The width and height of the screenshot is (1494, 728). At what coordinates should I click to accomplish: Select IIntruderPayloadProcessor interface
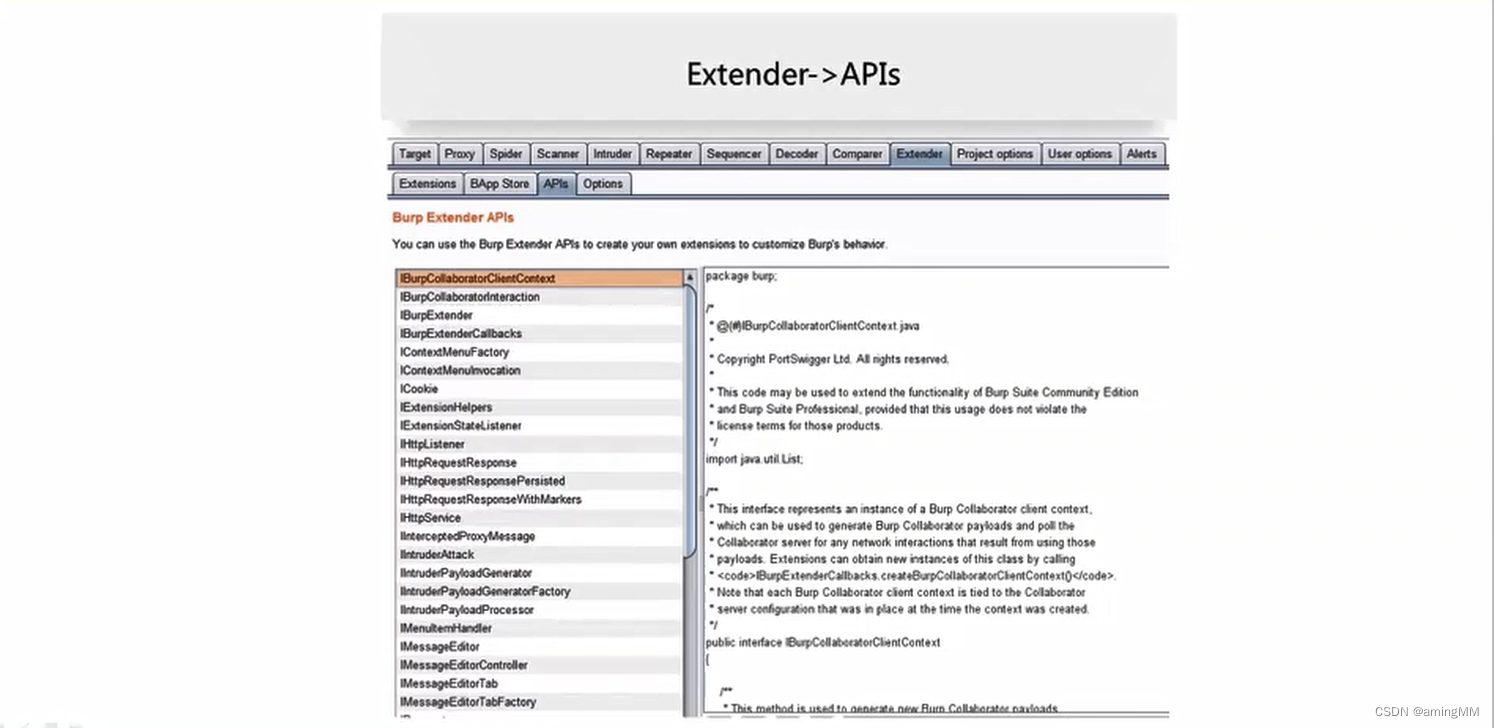tap(539, 610)
